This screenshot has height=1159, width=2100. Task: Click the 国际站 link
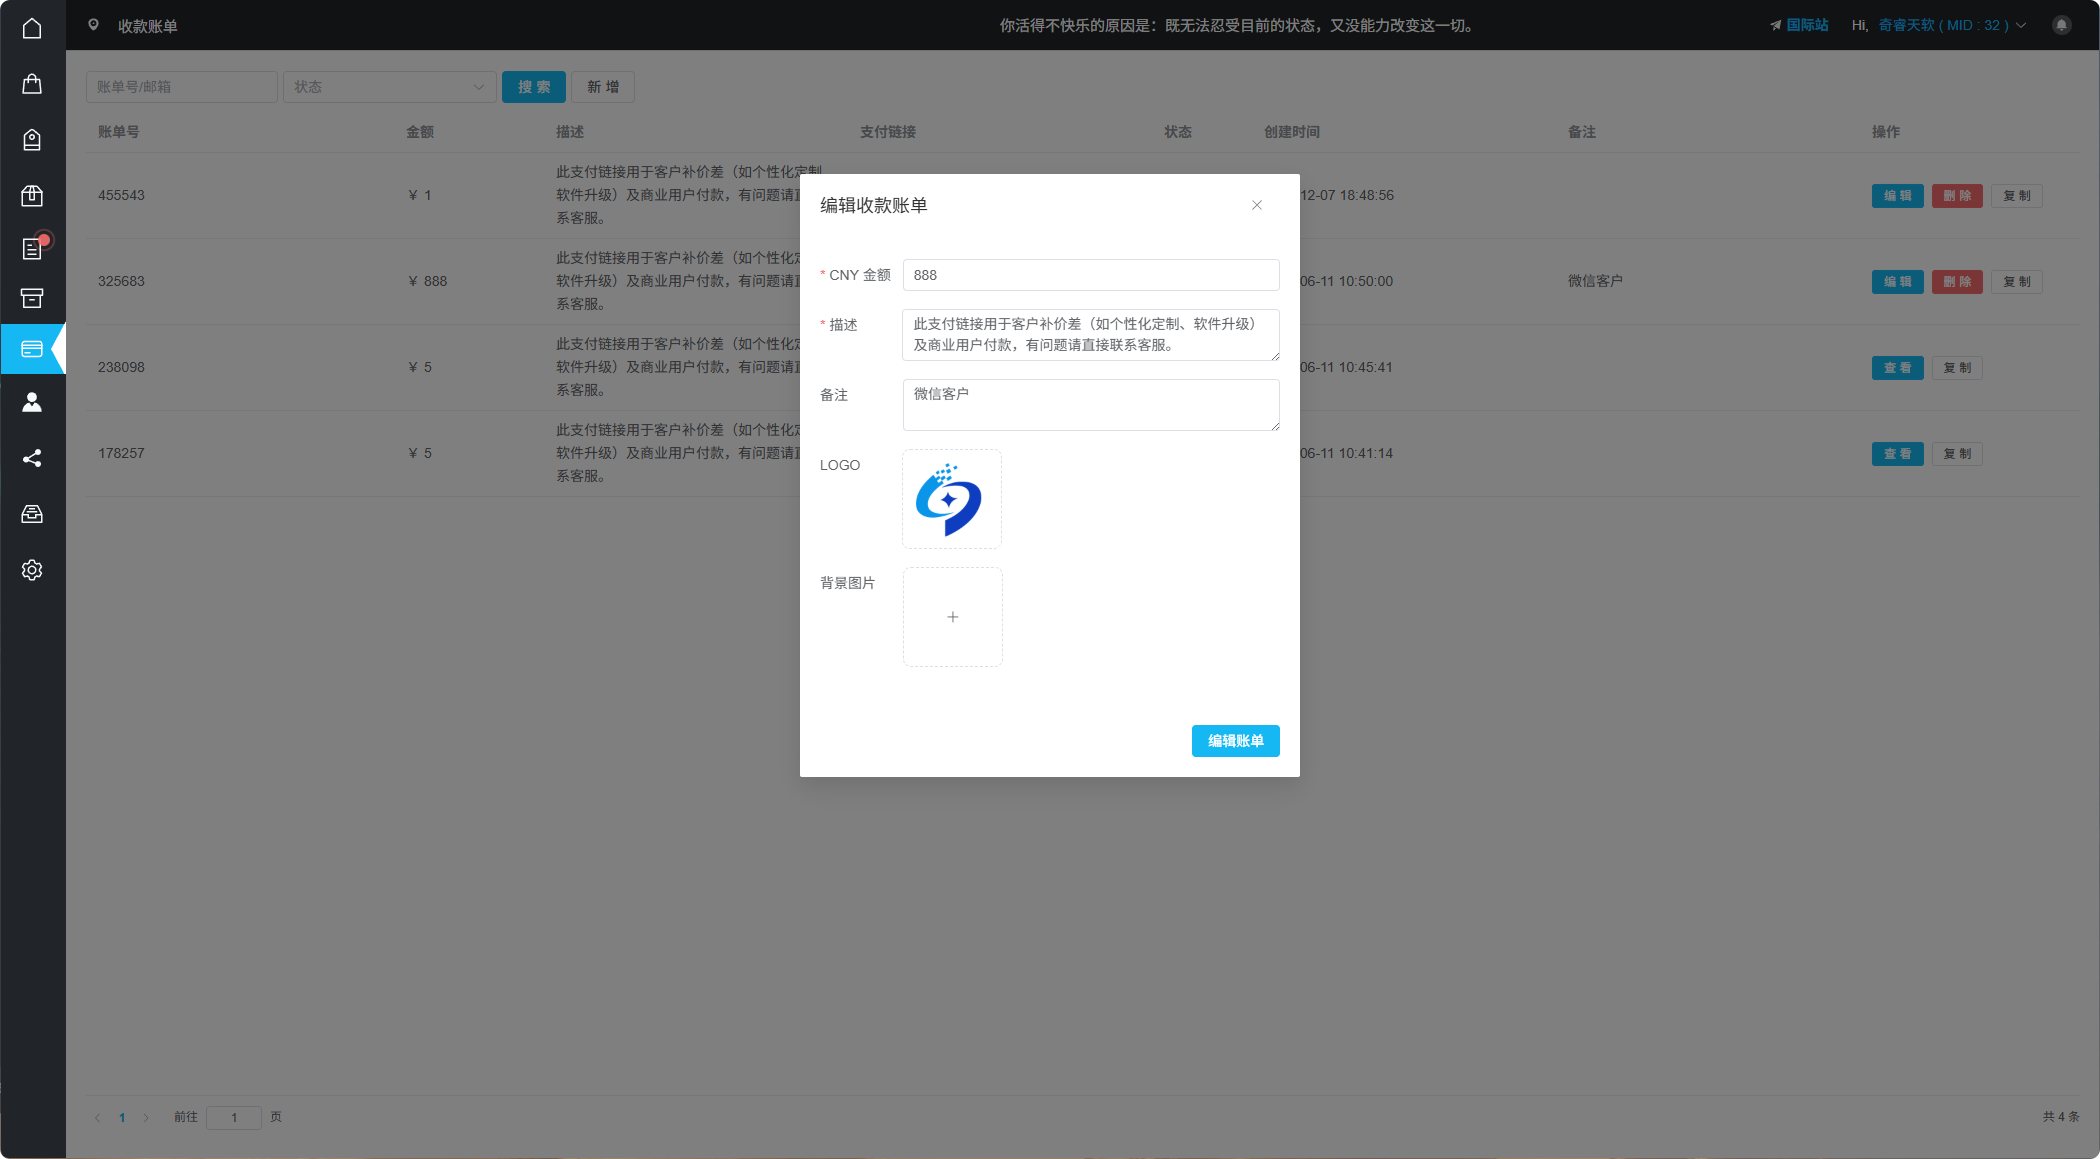tap(1806, 25)
